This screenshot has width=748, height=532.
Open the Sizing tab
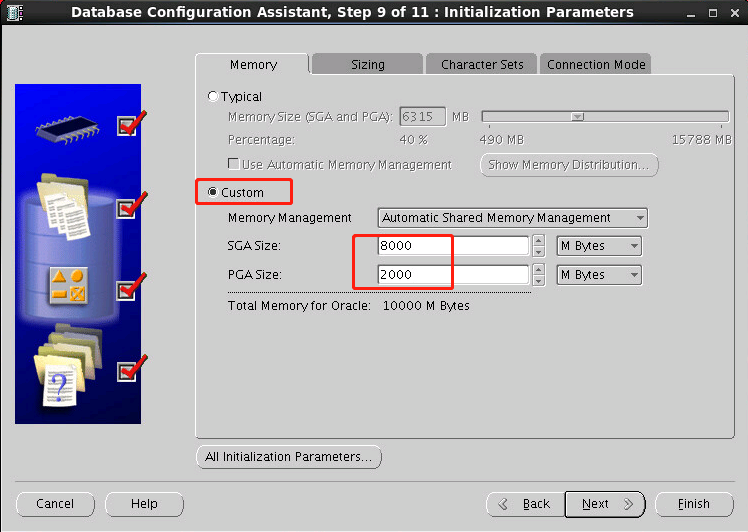pyautogui.click(x=367, y=64)
